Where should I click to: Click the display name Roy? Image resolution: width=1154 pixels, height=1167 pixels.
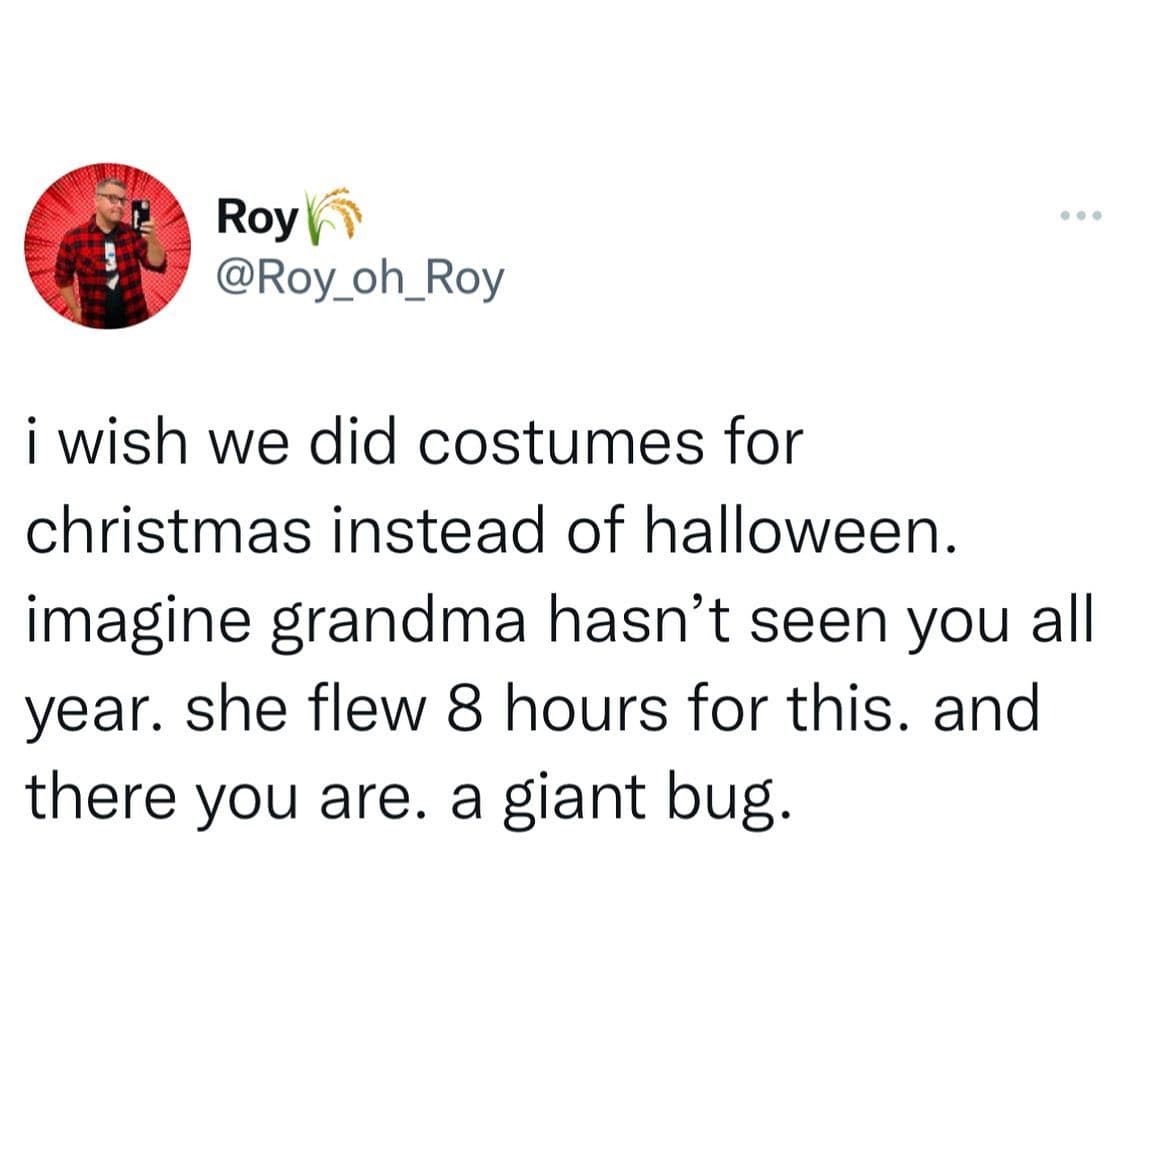[257, 216]
